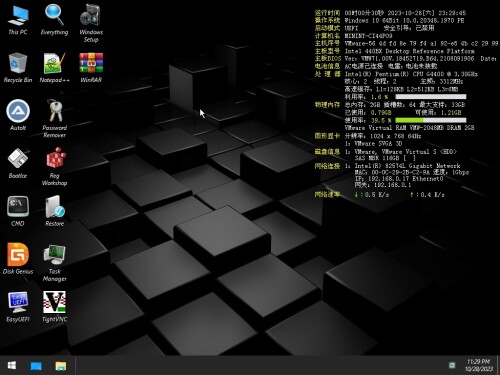Click the 'VMware Virtual RAM' memory line
The height and width of the screenshot is (375, 500).
coord(409,128)
